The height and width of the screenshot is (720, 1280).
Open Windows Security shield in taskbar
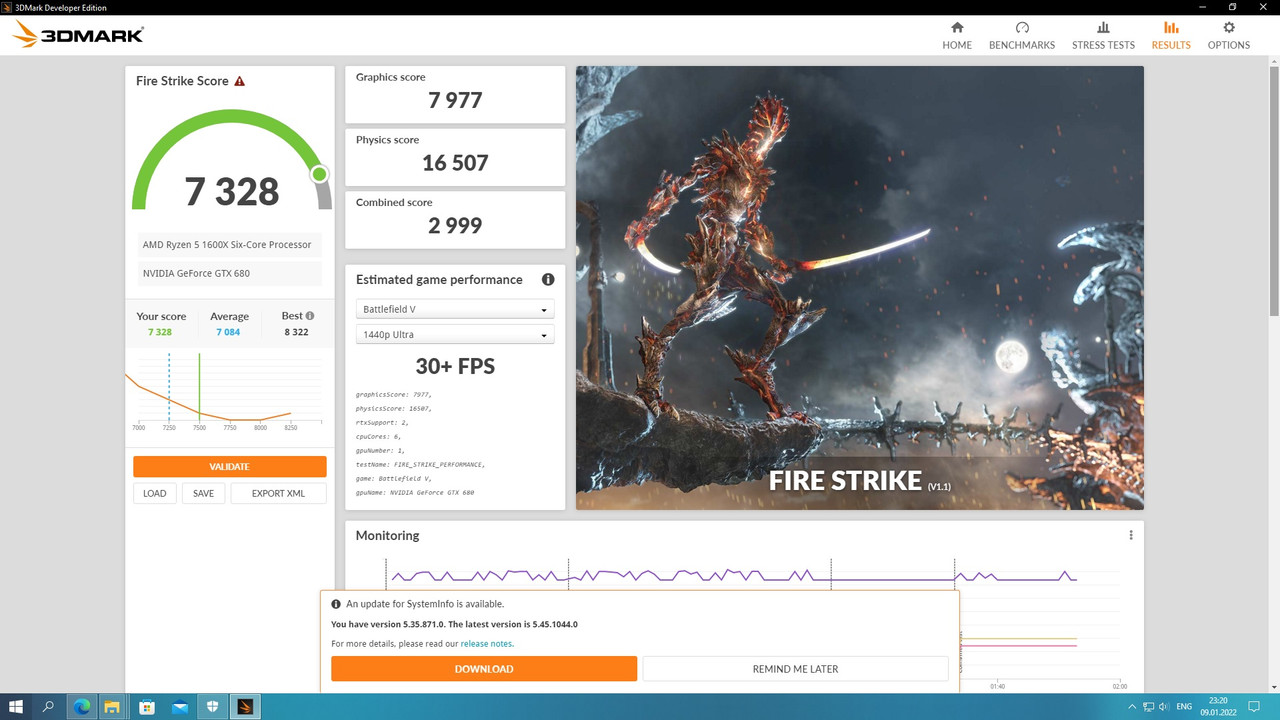click(213, 707)
